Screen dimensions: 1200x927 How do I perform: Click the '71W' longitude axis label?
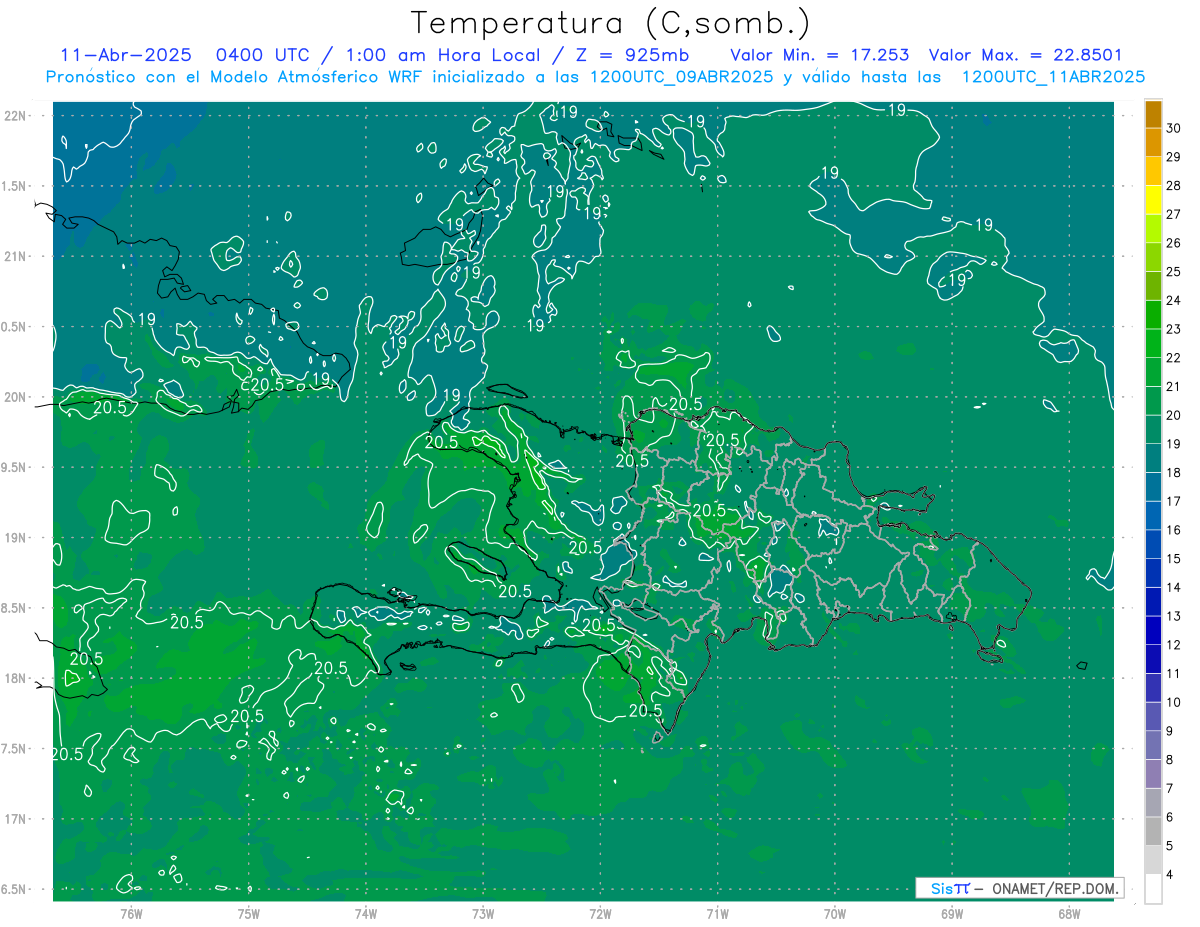(x=717, y=913)
